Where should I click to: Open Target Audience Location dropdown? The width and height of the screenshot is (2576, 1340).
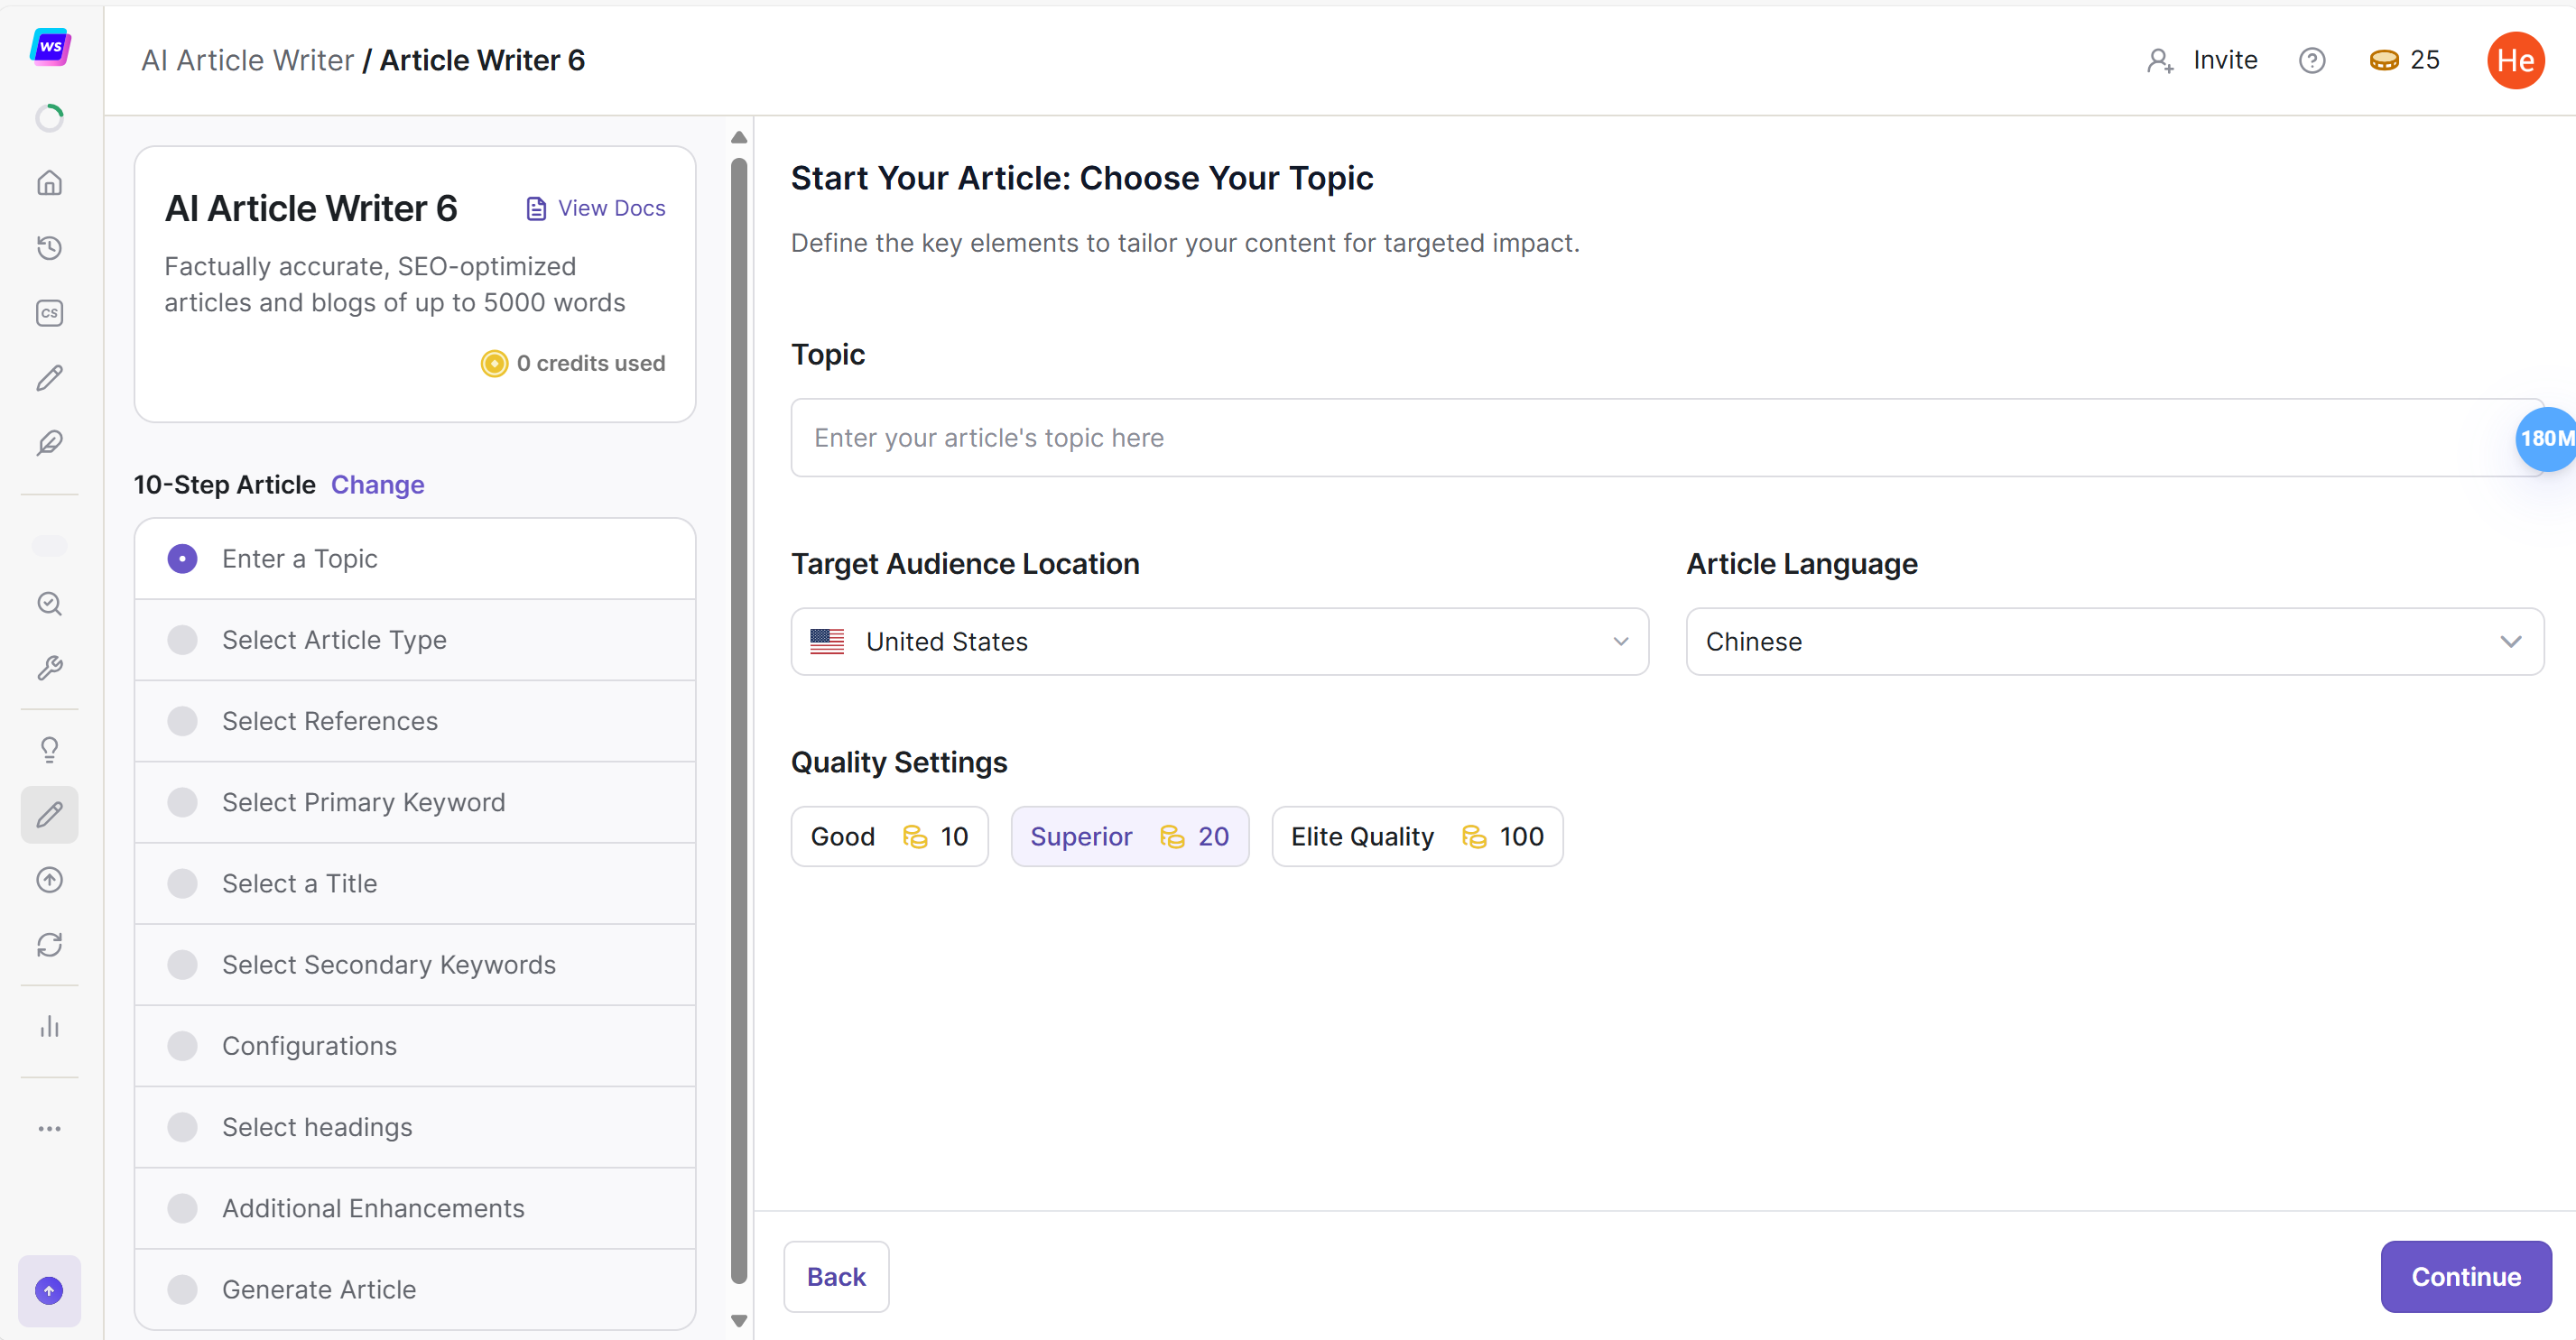pyautogui.click(x=1218, y=641)
